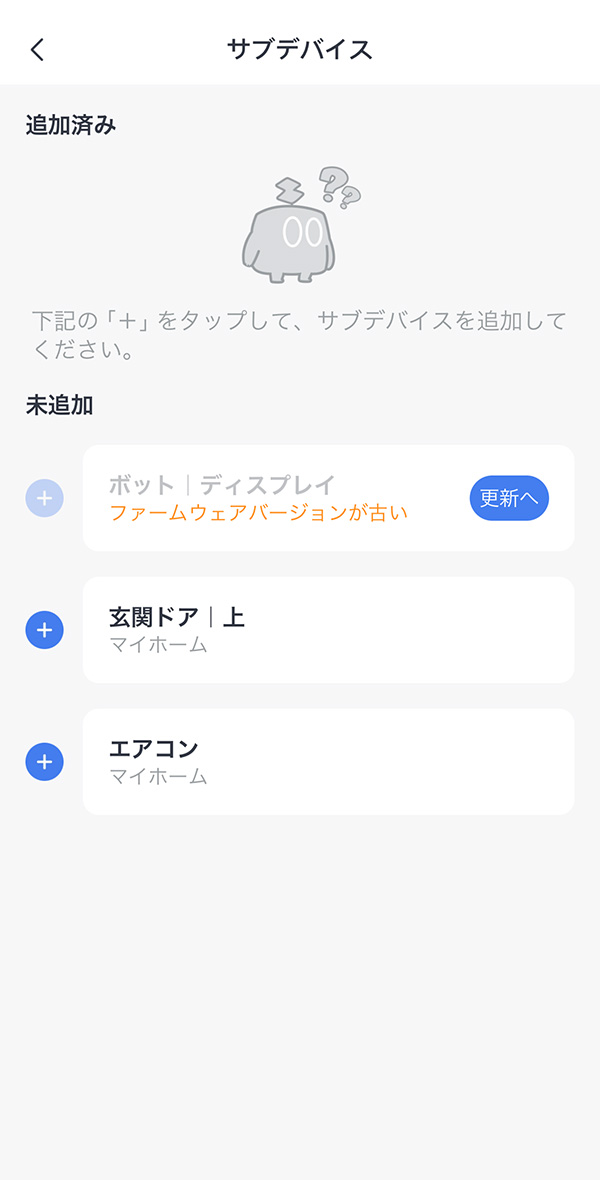Tap the orange ファームウェアバージョンが古い warning
The height and width of the screenshot is (1180, 600).
point(258,513)
